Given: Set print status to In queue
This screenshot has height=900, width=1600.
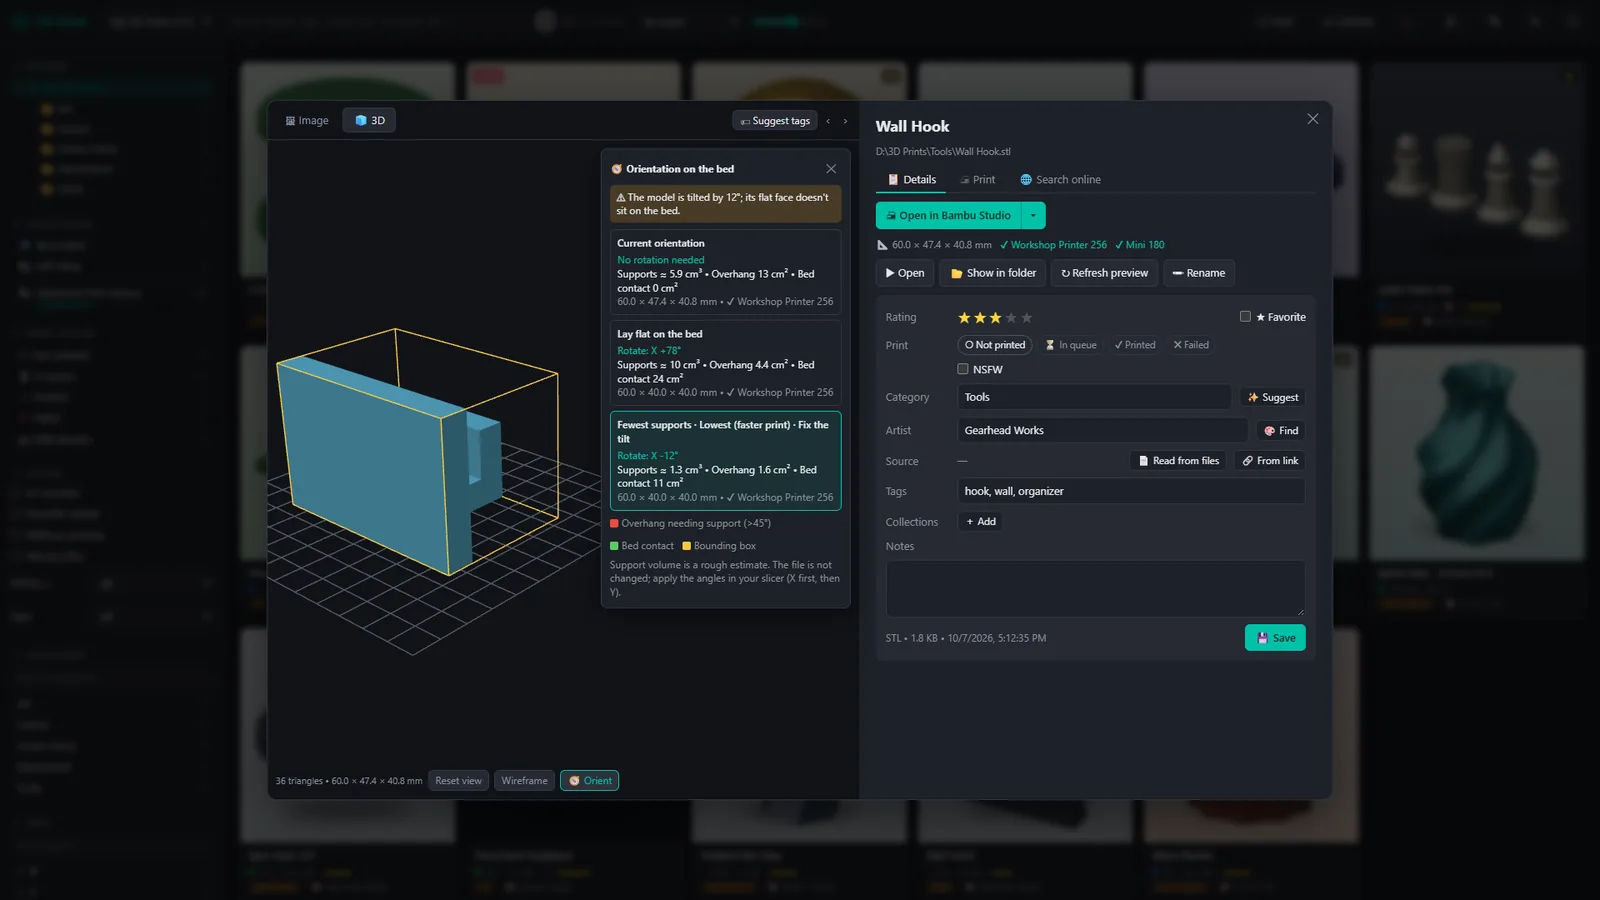Looking at the screenshot, I should click(1071, 345).
